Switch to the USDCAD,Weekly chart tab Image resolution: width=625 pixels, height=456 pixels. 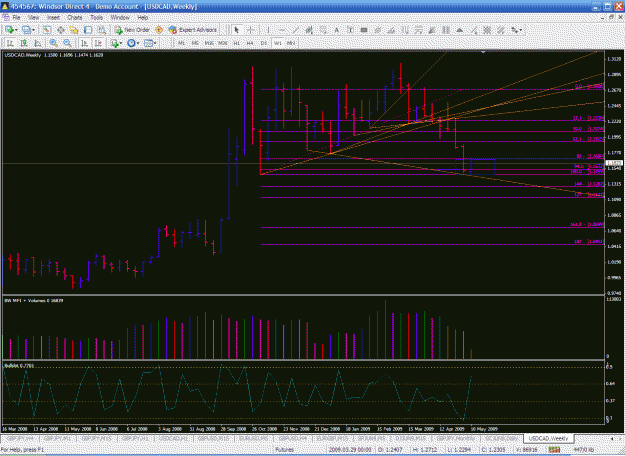[548, 438]
